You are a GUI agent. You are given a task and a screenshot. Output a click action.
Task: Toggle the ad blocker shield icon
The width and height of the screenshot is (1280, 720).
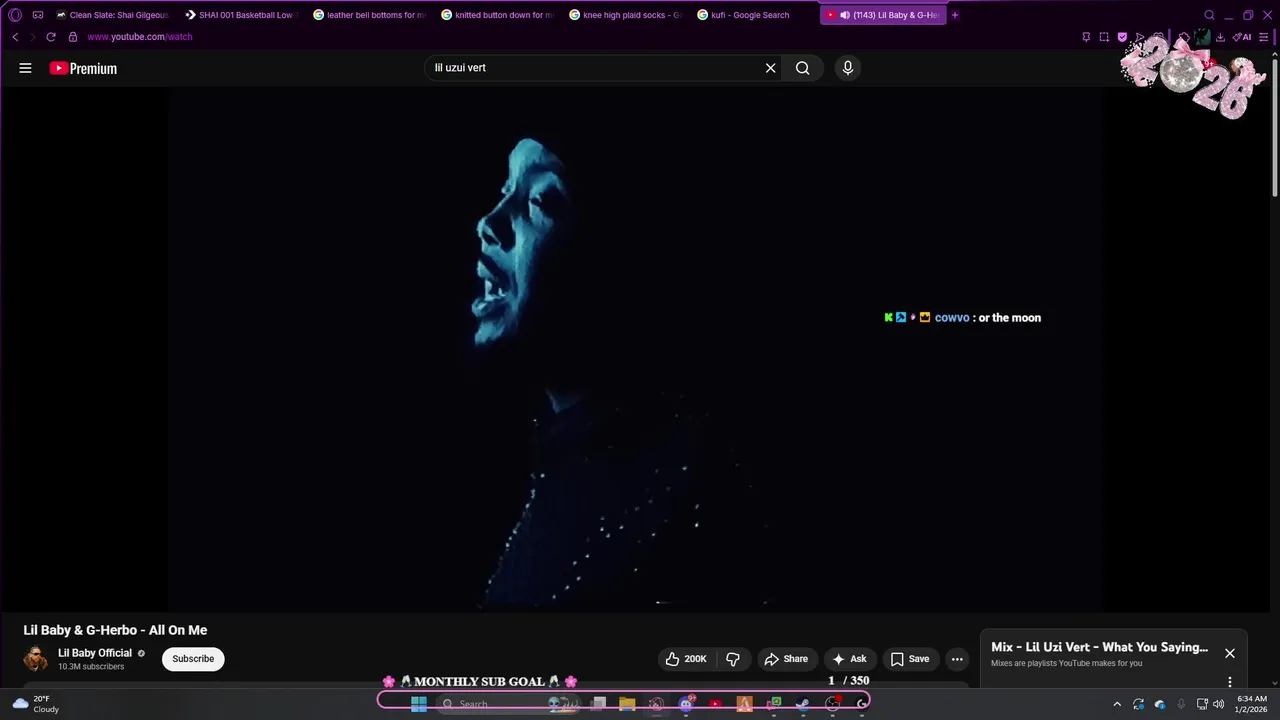click(x=1122, y=37)
